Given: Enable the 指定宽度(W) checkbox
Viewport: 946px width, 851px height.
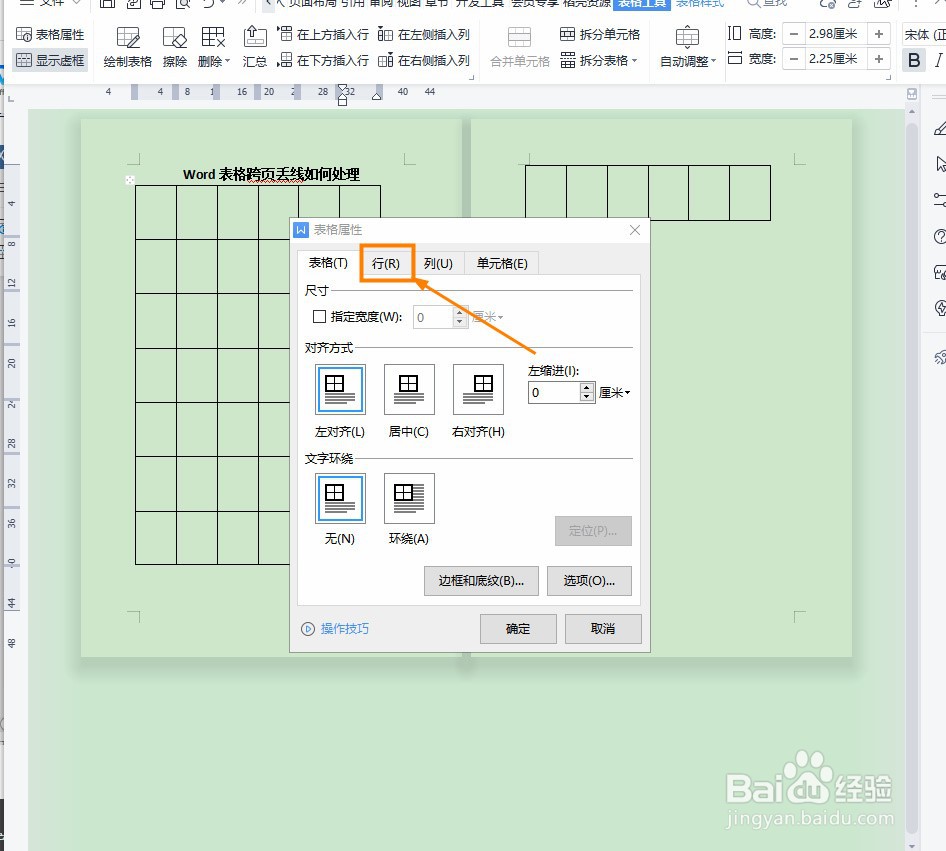Looking at the screenshot, I should point(320,317).
